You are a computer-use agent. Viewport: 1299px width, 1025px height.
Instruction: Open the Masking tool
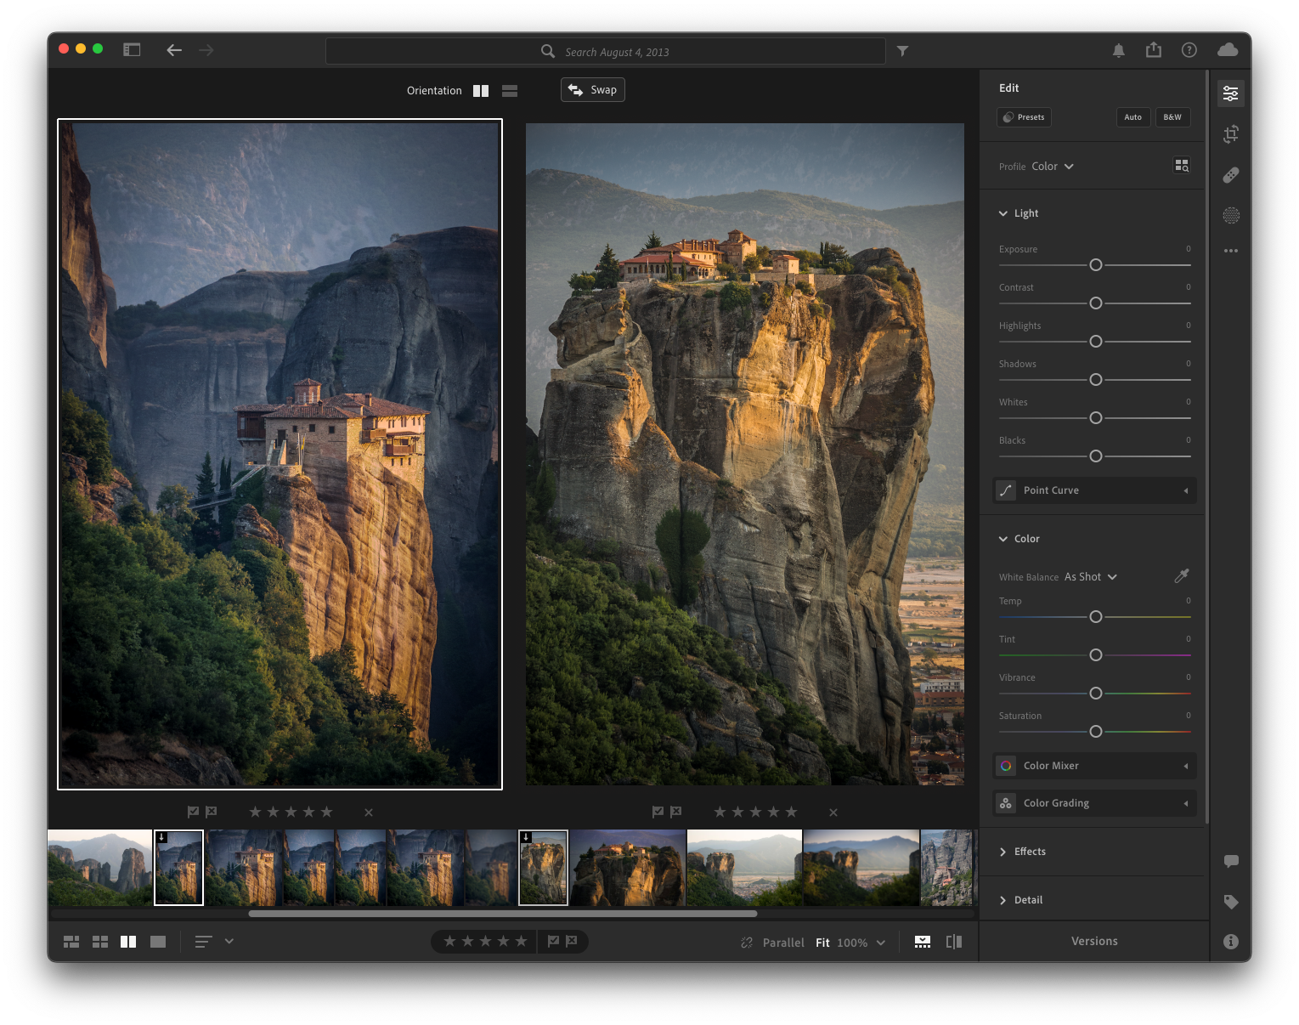point(1231,215)
